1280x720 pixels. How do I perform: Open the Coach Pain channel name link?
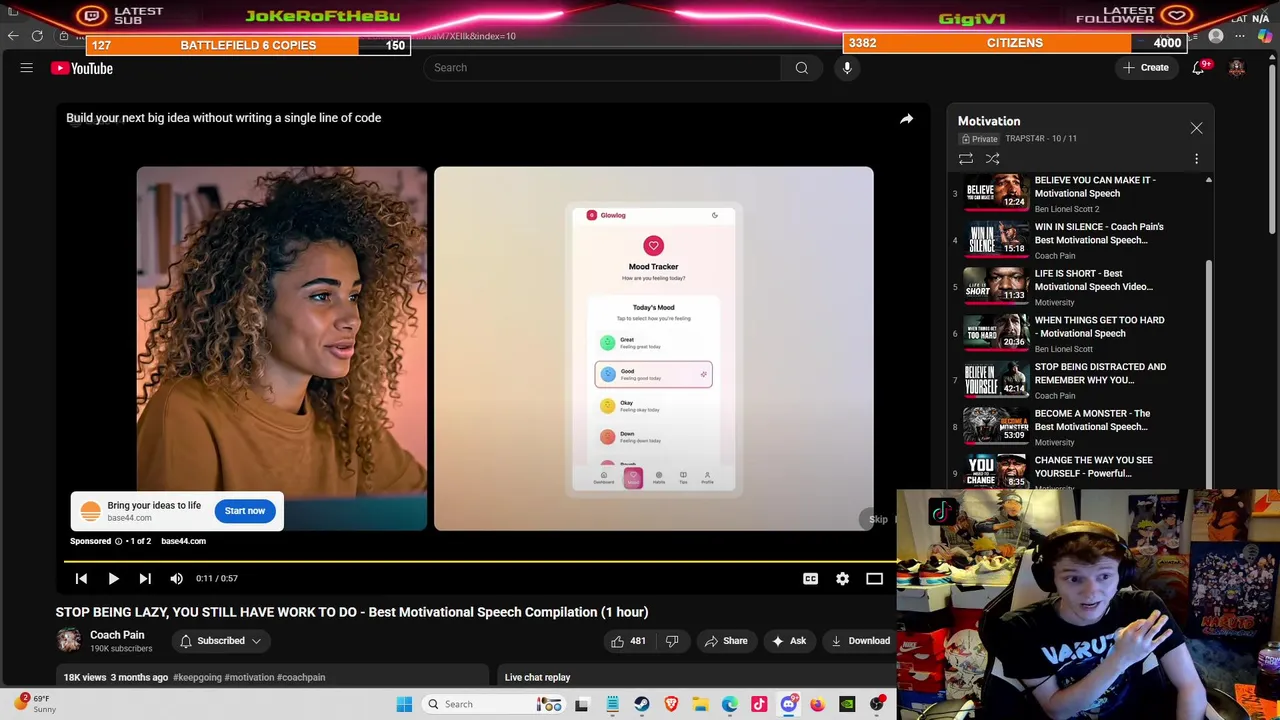tap(117, 635)
